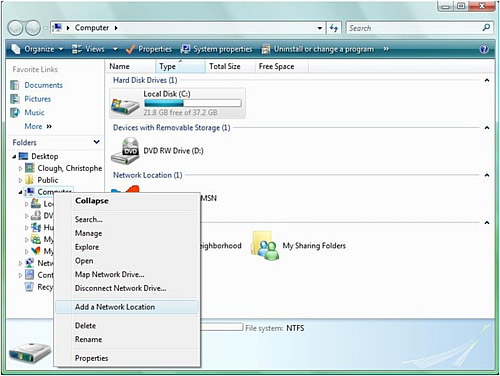Click the drive icon in details pane
Screen dimensions: 500x376
(x=30, y=353)
